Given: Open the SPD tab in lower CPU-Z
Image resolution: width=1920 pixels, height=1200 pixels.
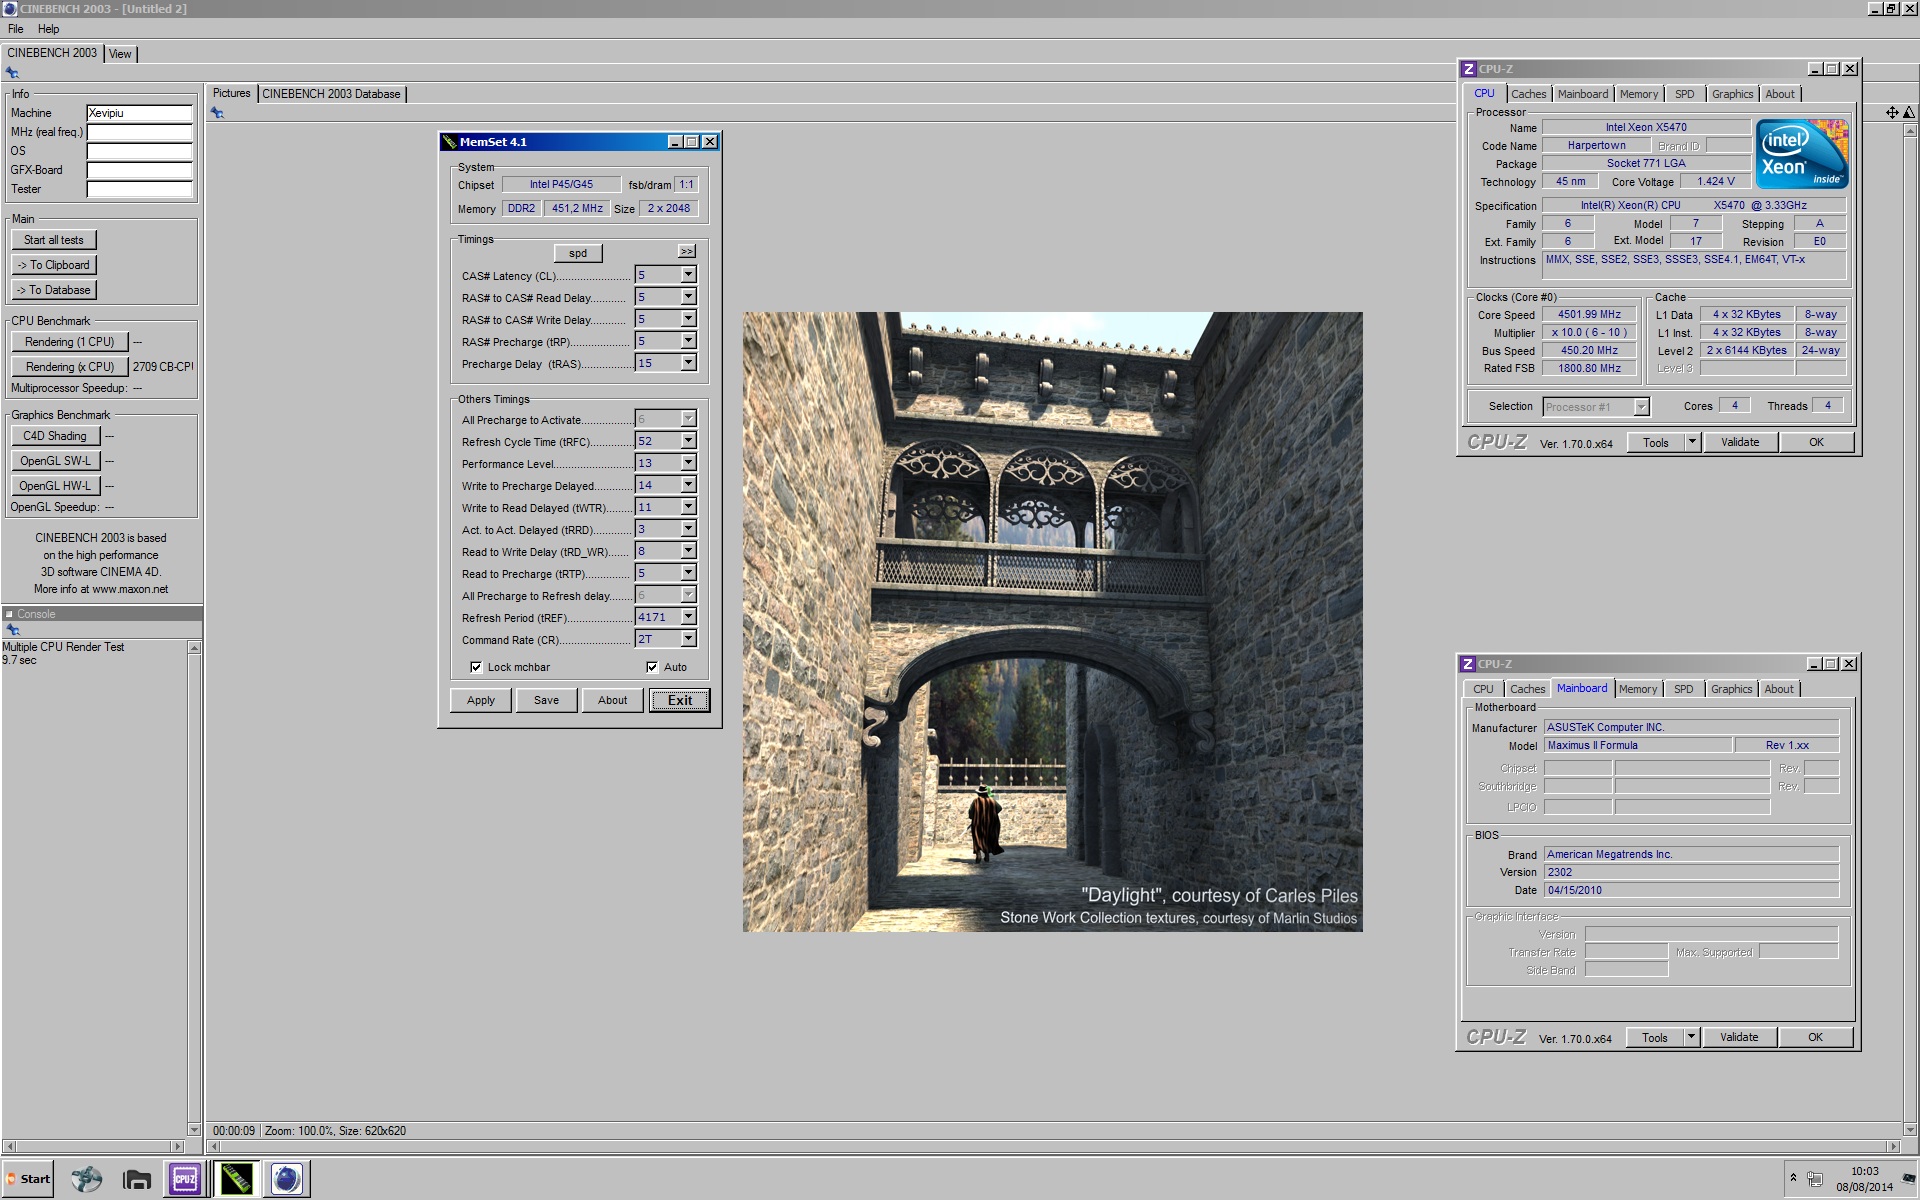Looking at the screenshot, I should [1684, 689].
